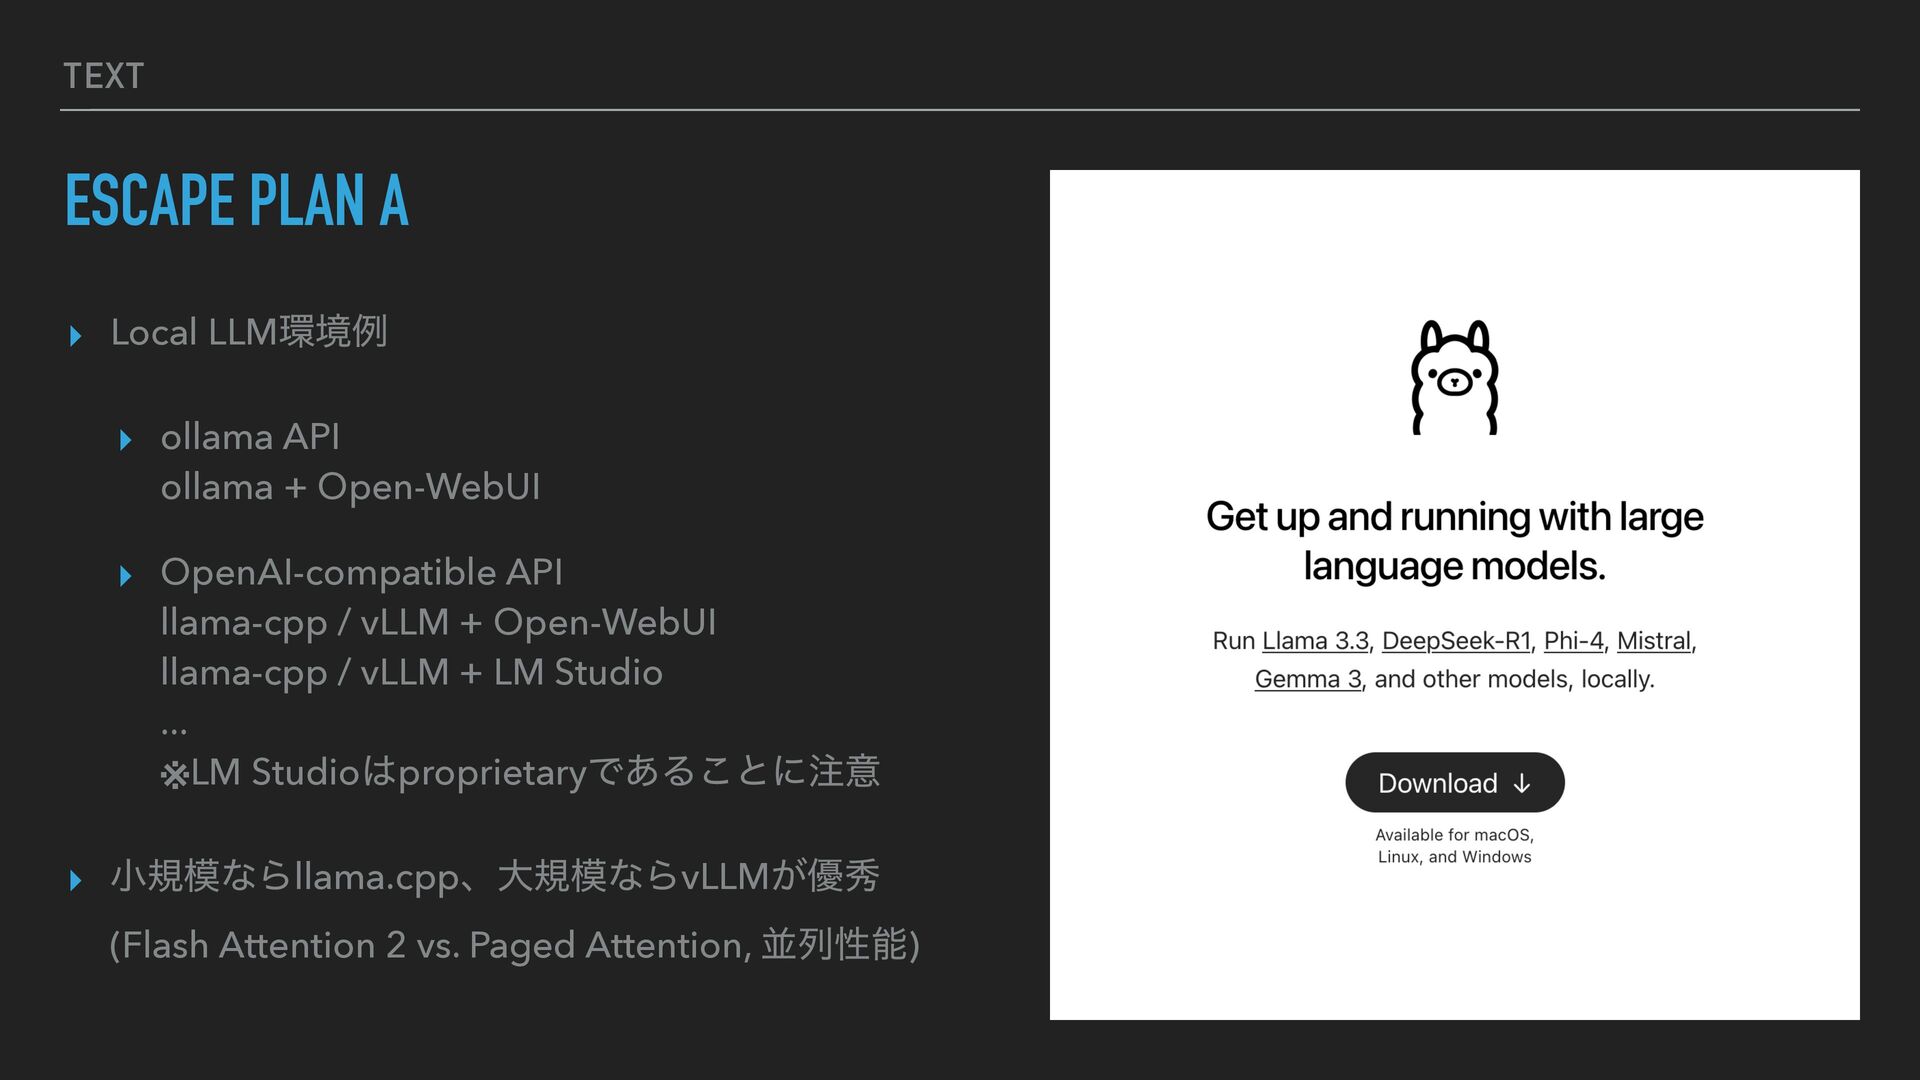The height and width of the screenshot is (1080, 1920).
Task: Open the Llama 3.3 link
Action: pos(1315,640)
